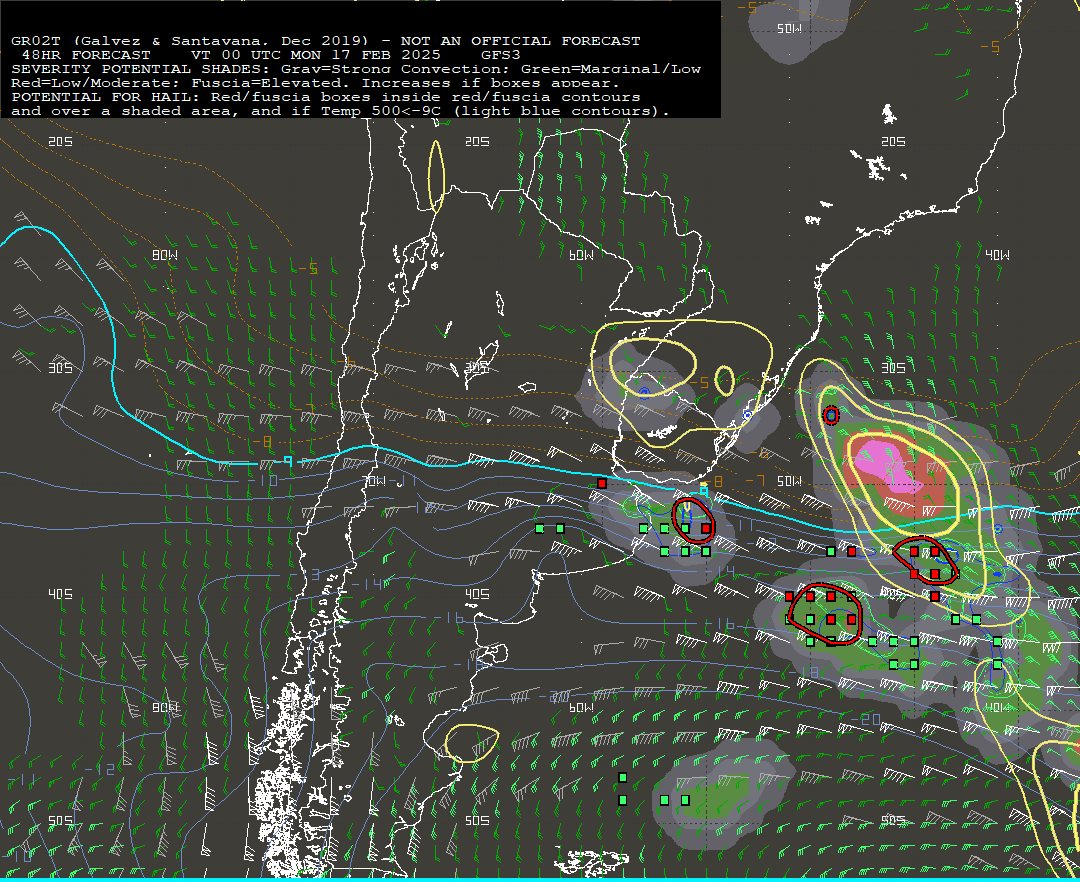Image resolution: width=1080 pixels, height=882 pixels.
Task: Click the red box inside the smallest red contour
Action: [706, 528]
